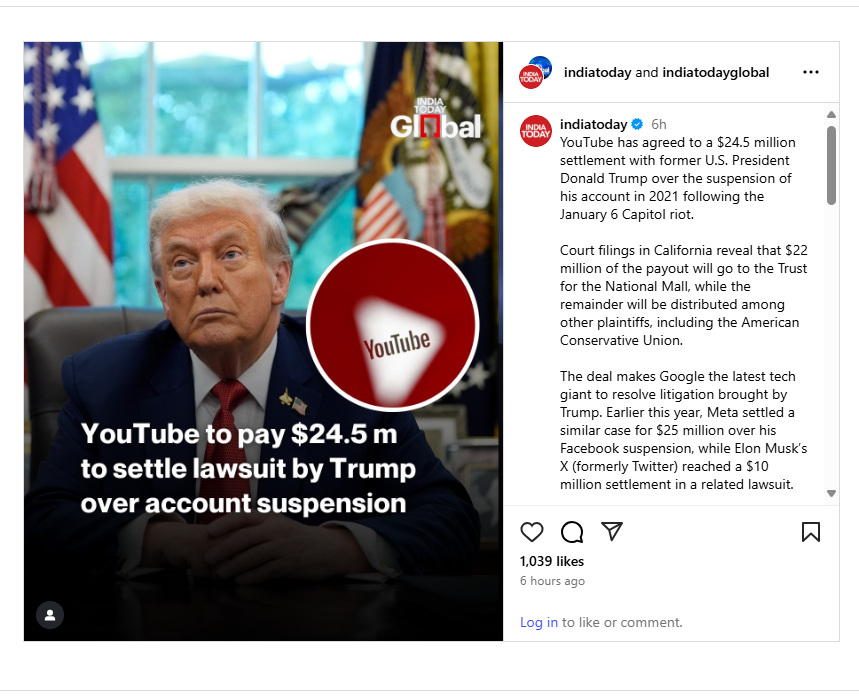Open the indiatodayglobal profile in header
The height and width of the screenshot is (696, 859).
click(715, 72)
